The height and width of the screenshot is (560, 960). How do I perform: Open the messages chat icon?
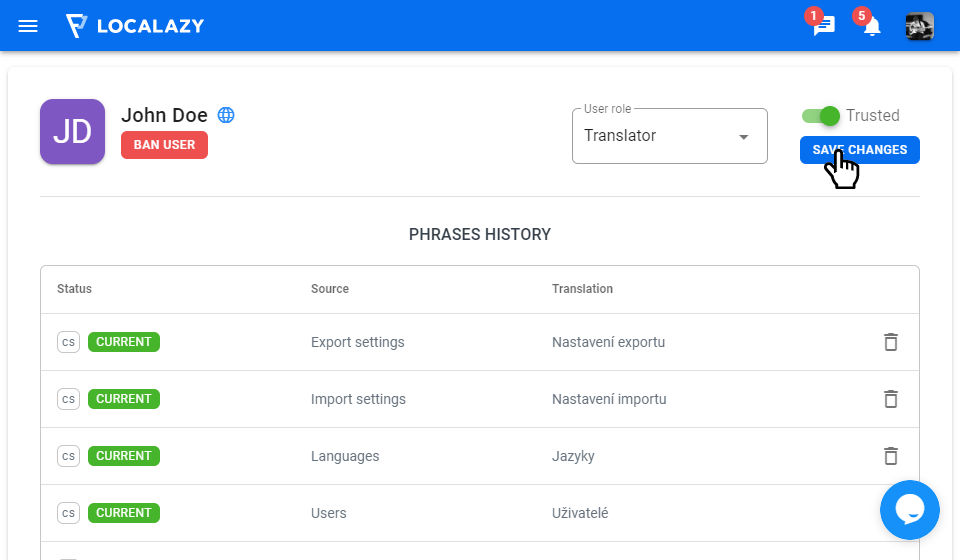(x=823, y=27)
